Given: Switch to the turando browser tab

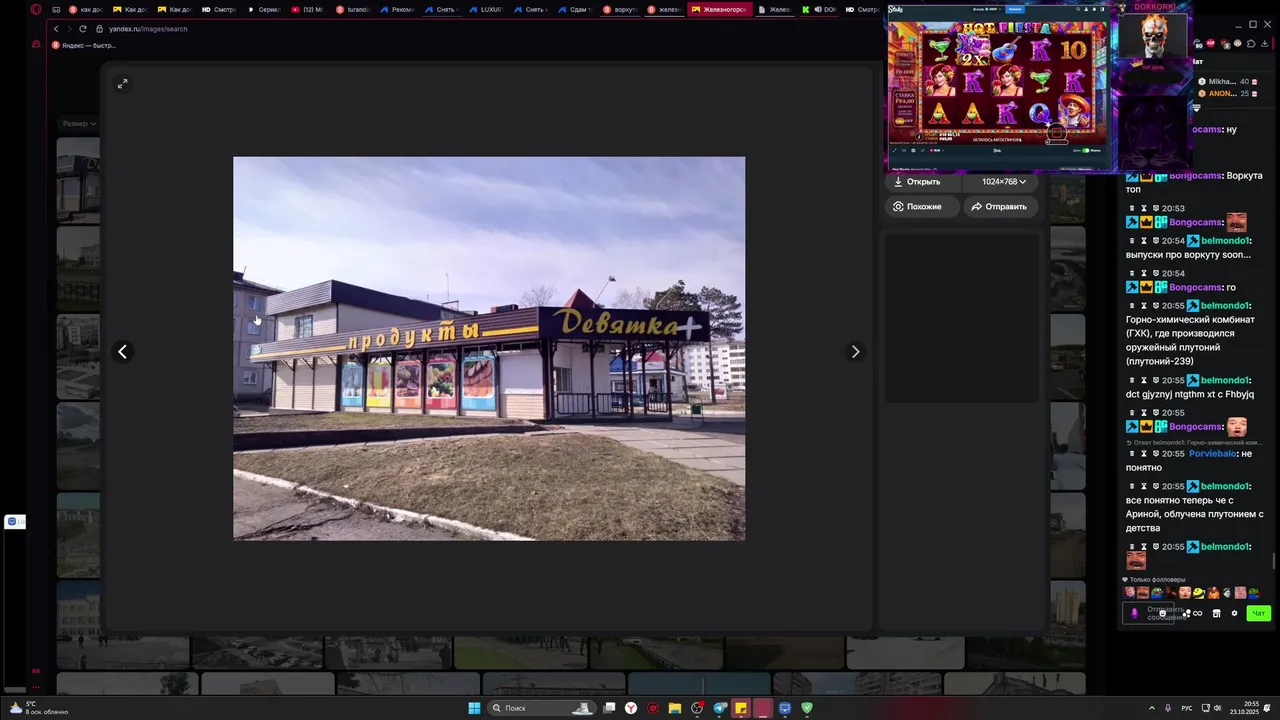Looking at the screenshot, I should click(352, 9).
